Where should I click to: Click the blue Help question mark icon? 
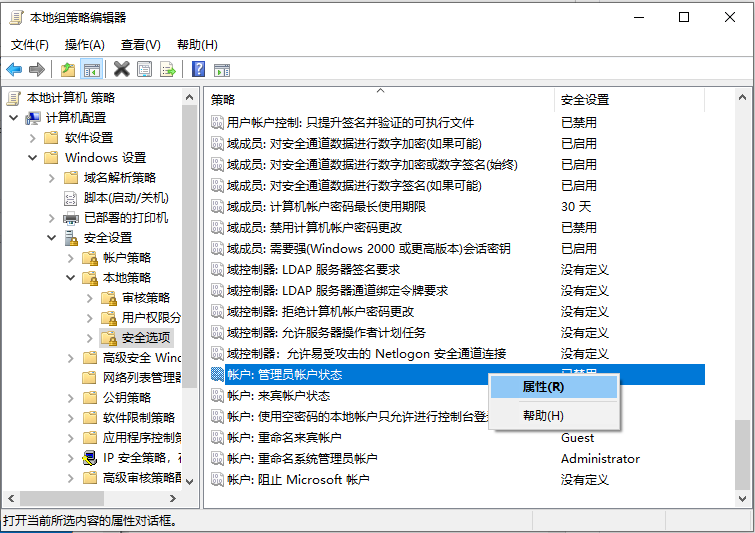[x=199, y=69]
